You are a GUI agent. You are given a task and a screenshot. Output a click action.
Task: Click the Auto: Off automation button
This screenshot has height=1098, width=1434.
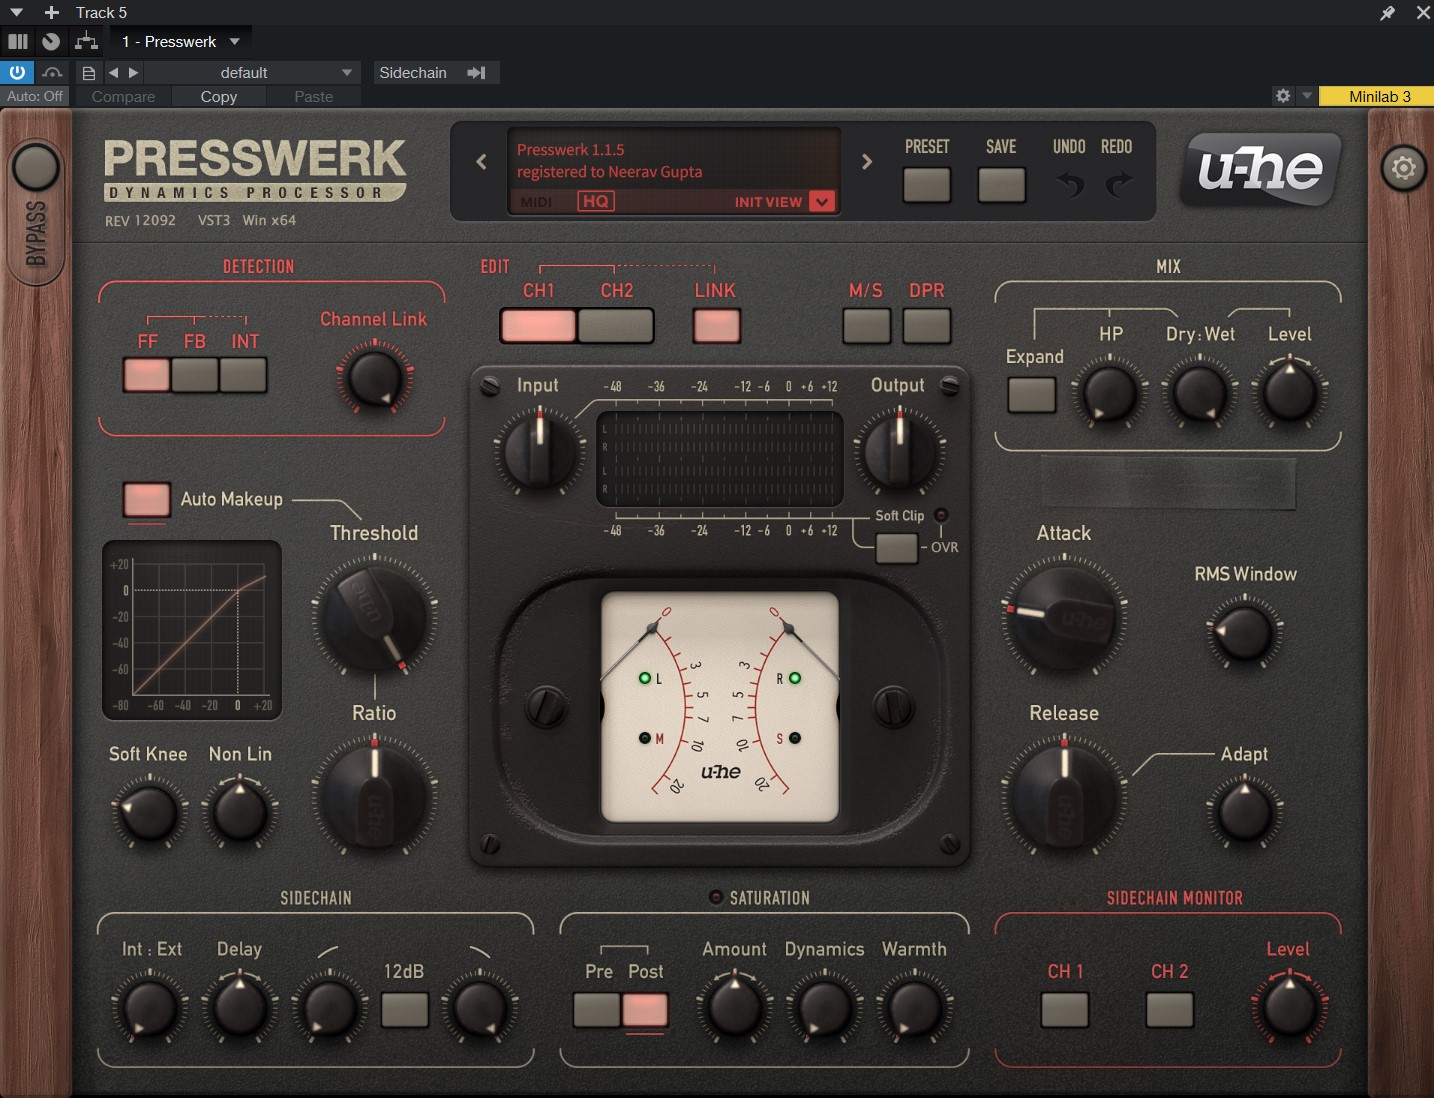35,97
